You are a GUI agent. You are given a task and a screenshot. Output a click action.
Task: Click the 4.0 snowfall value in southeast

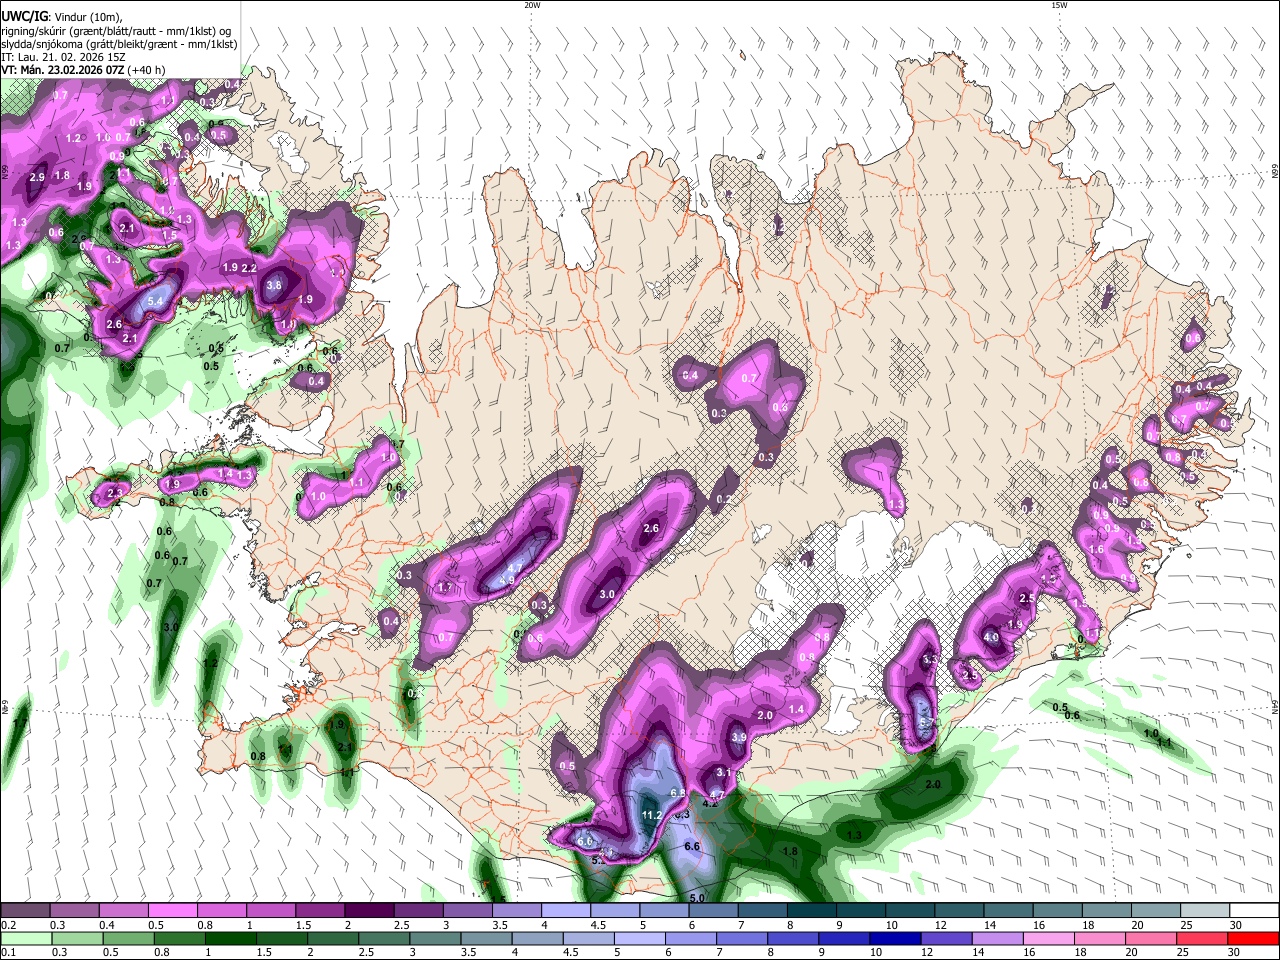tap(991, 637)
